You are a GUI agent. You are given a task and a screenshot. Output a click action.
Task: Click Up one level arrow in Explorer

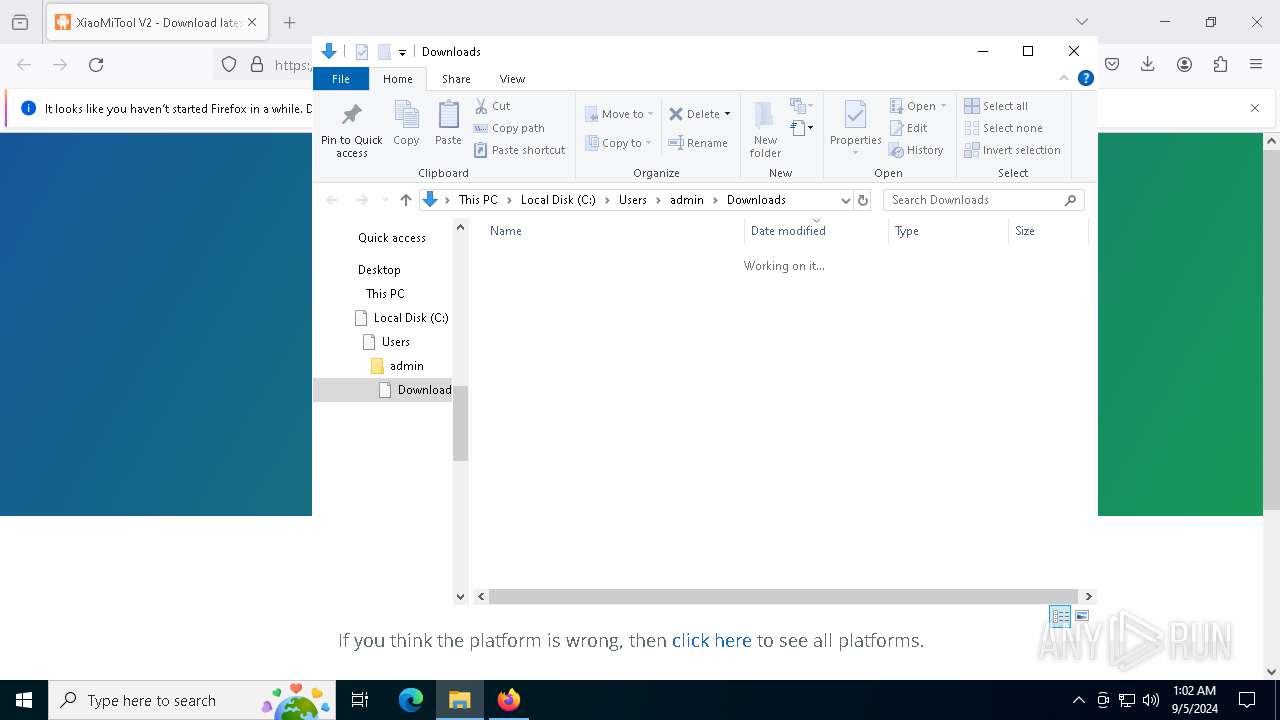405,200
